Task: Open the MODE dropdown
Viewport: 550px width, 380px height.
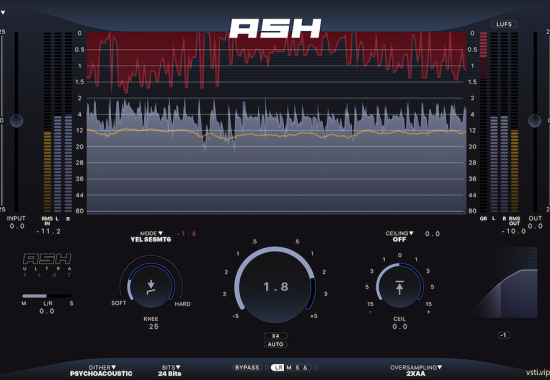Action: pos(151,236)
